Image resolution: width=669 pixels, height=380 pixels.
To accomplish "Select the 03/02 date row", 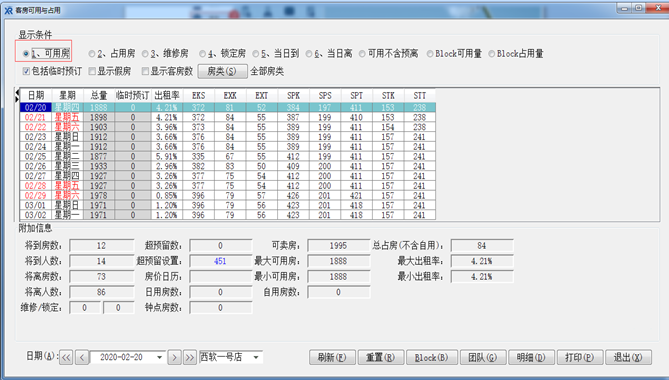I will [227, 215].
